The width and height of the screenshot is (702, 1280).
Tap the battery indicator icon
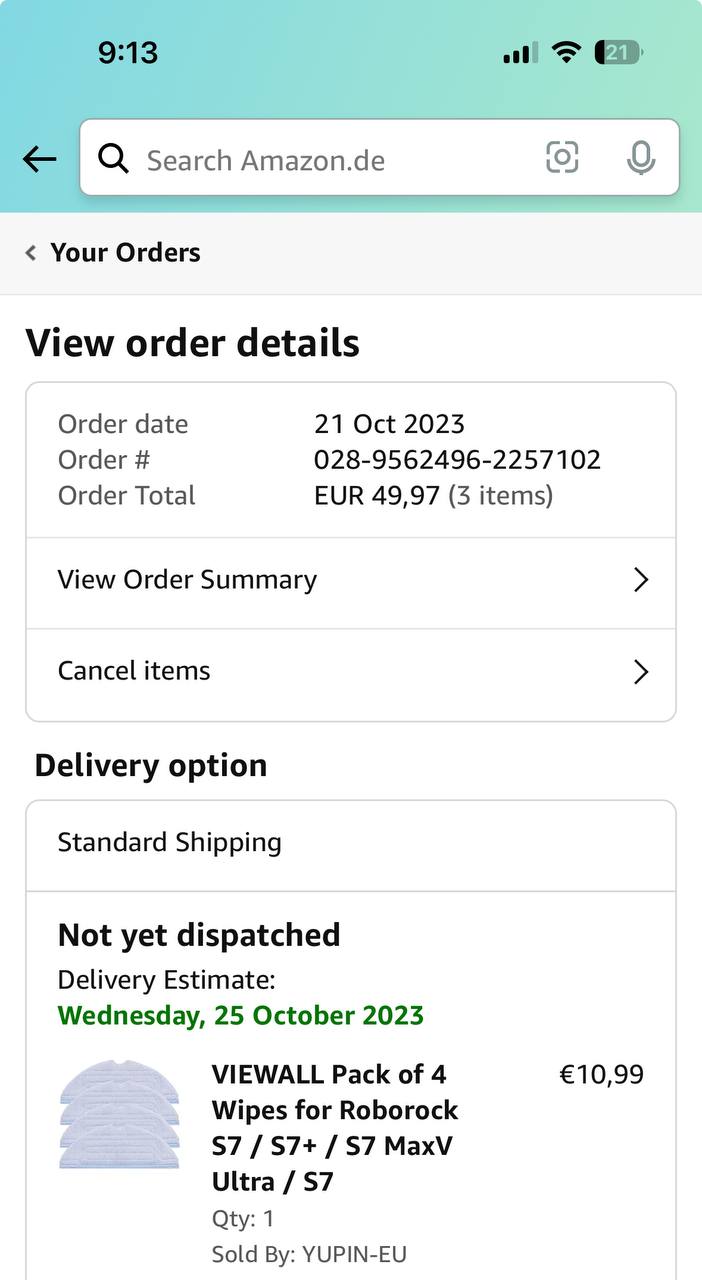point(618,52)
